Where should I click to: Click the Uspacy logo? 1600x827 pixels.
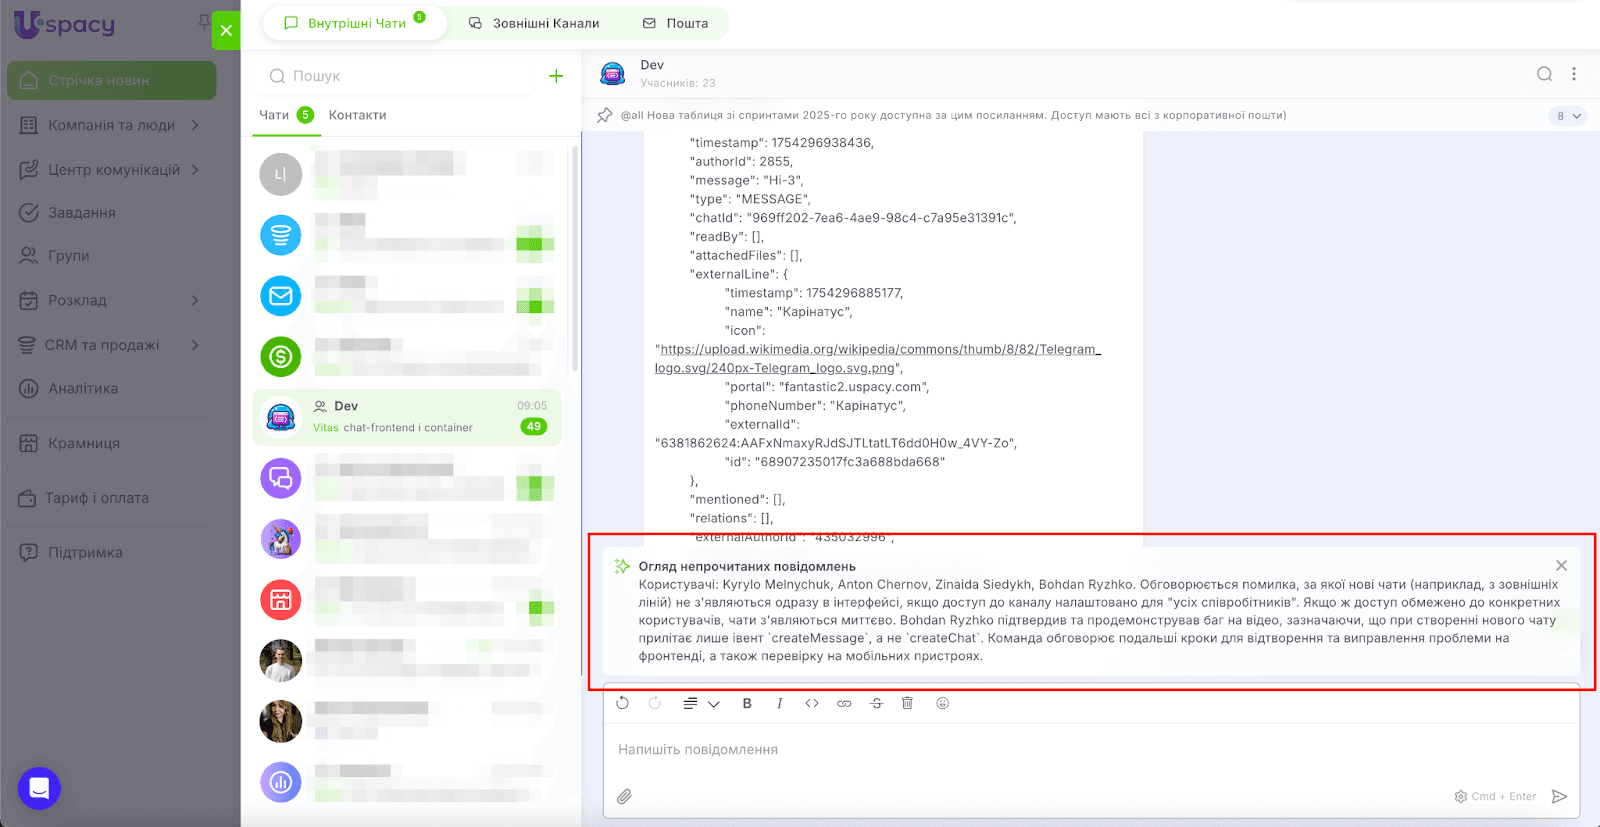65,24
